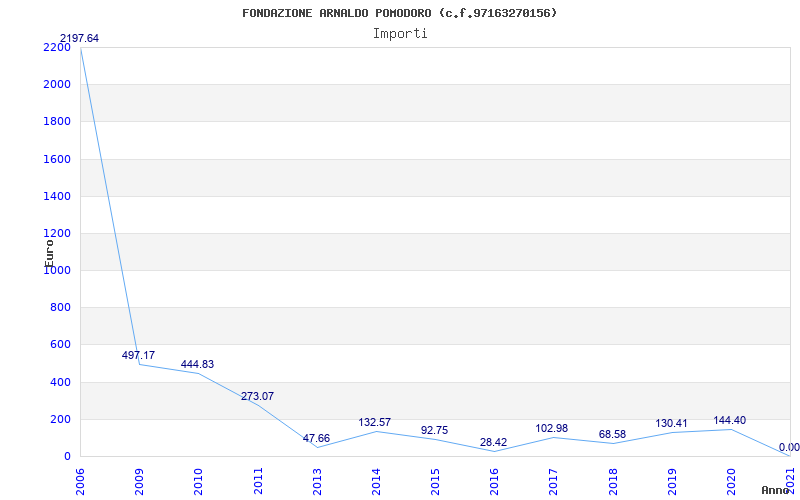
Task: Click the x-axis year 2015
Action: pos(435,481)
